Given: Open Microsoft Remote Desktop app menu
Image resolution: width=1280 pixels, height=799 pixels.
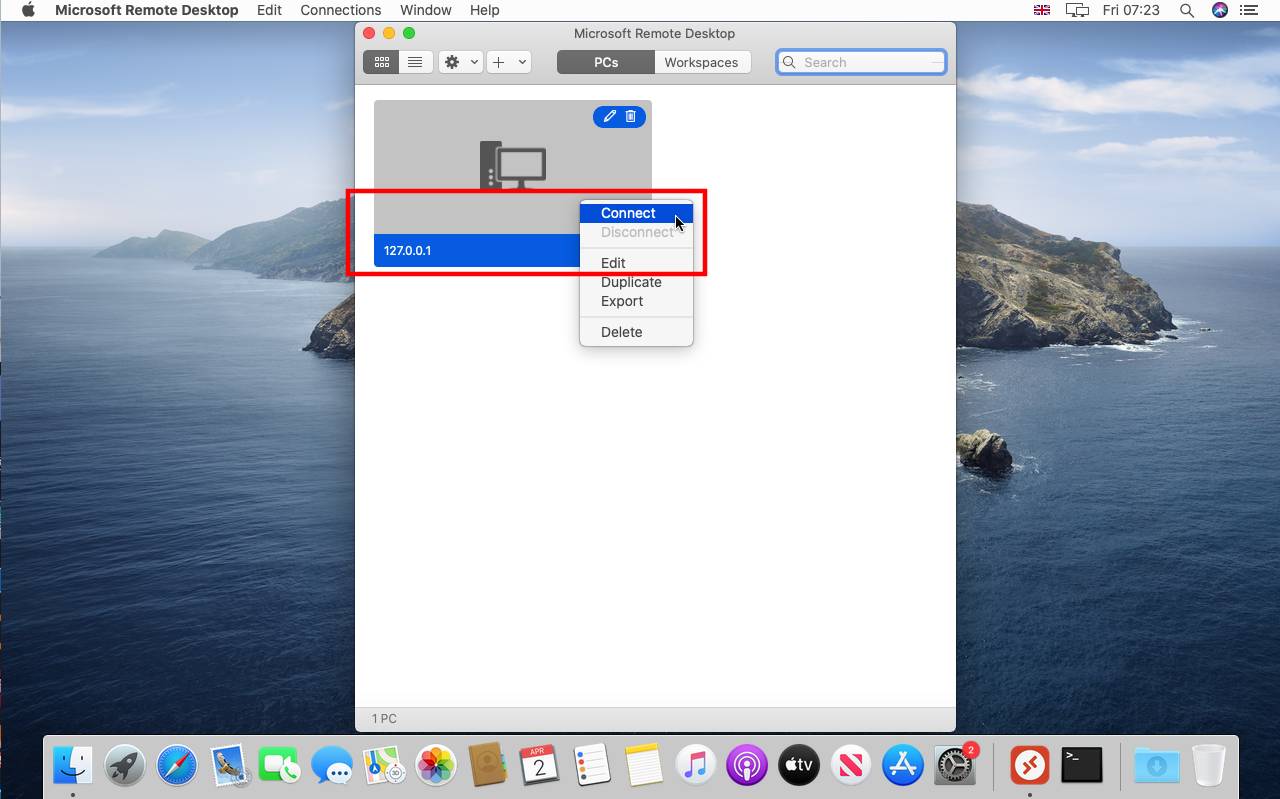Looking at the screenshot, I should point(147,10).
